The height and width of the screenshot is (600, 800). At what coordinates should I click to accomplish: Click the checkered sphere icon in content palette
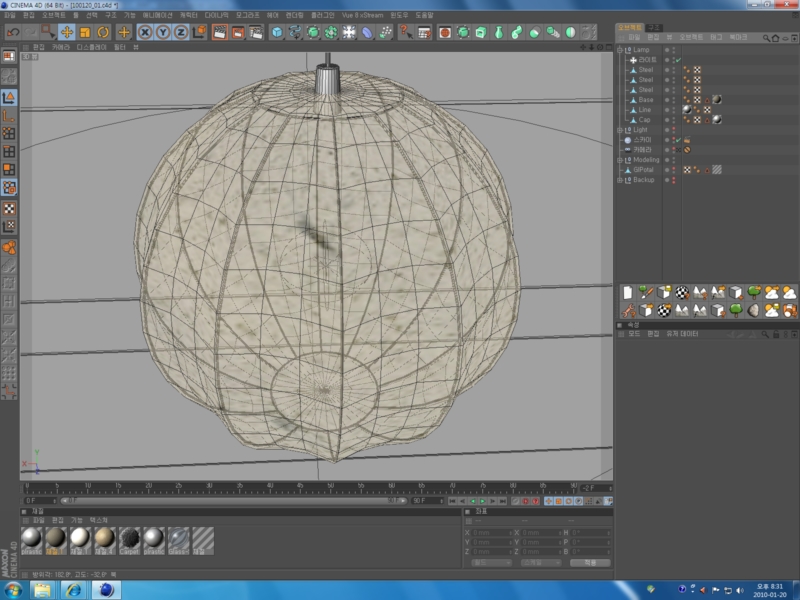pyautogui.click(x=682, y=292)
